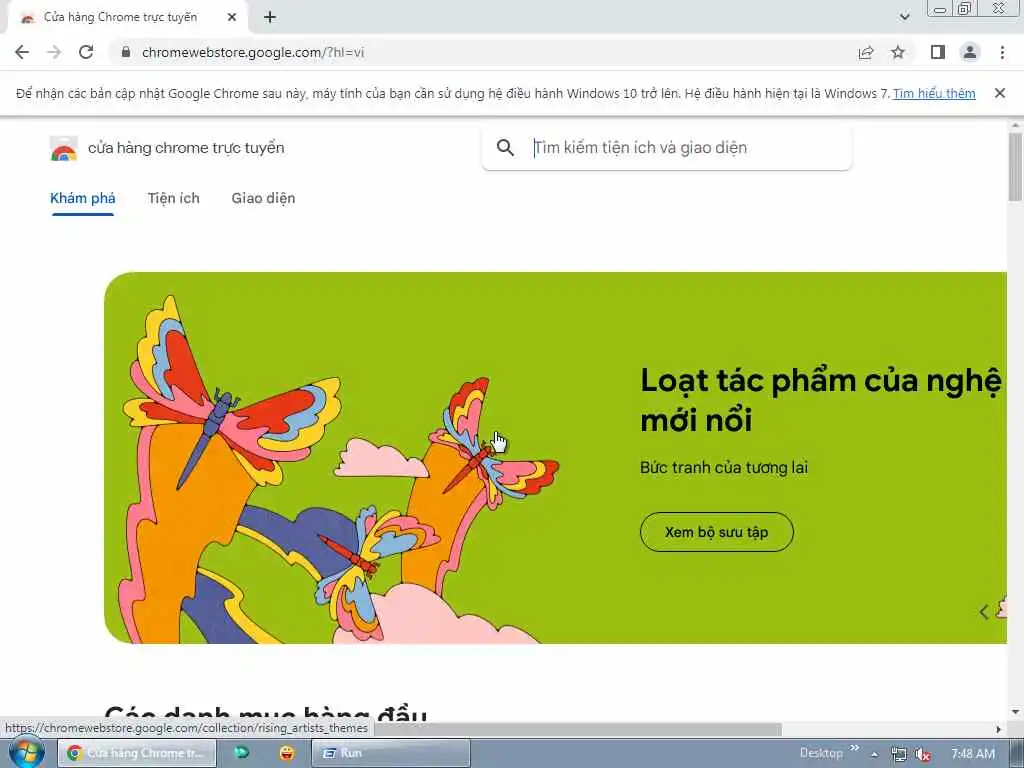Expand the tab search chevron

[x=904, y=17]
